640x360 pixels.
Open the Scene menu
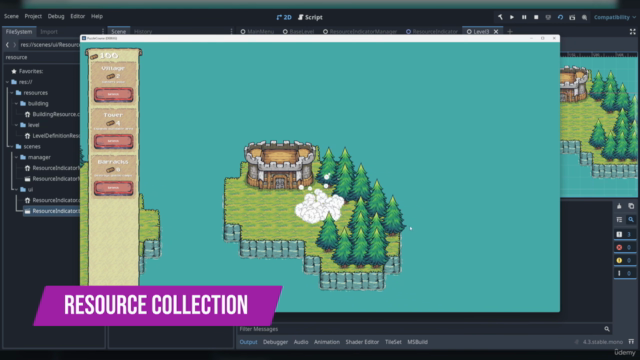click(11, 16)
